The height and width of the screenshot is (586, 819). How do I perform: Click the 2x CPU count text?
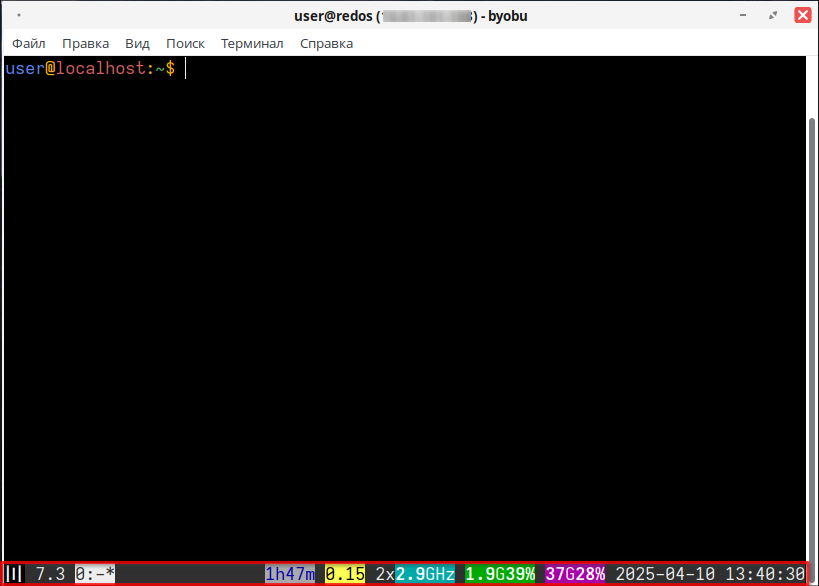click(x=385, y=574)
